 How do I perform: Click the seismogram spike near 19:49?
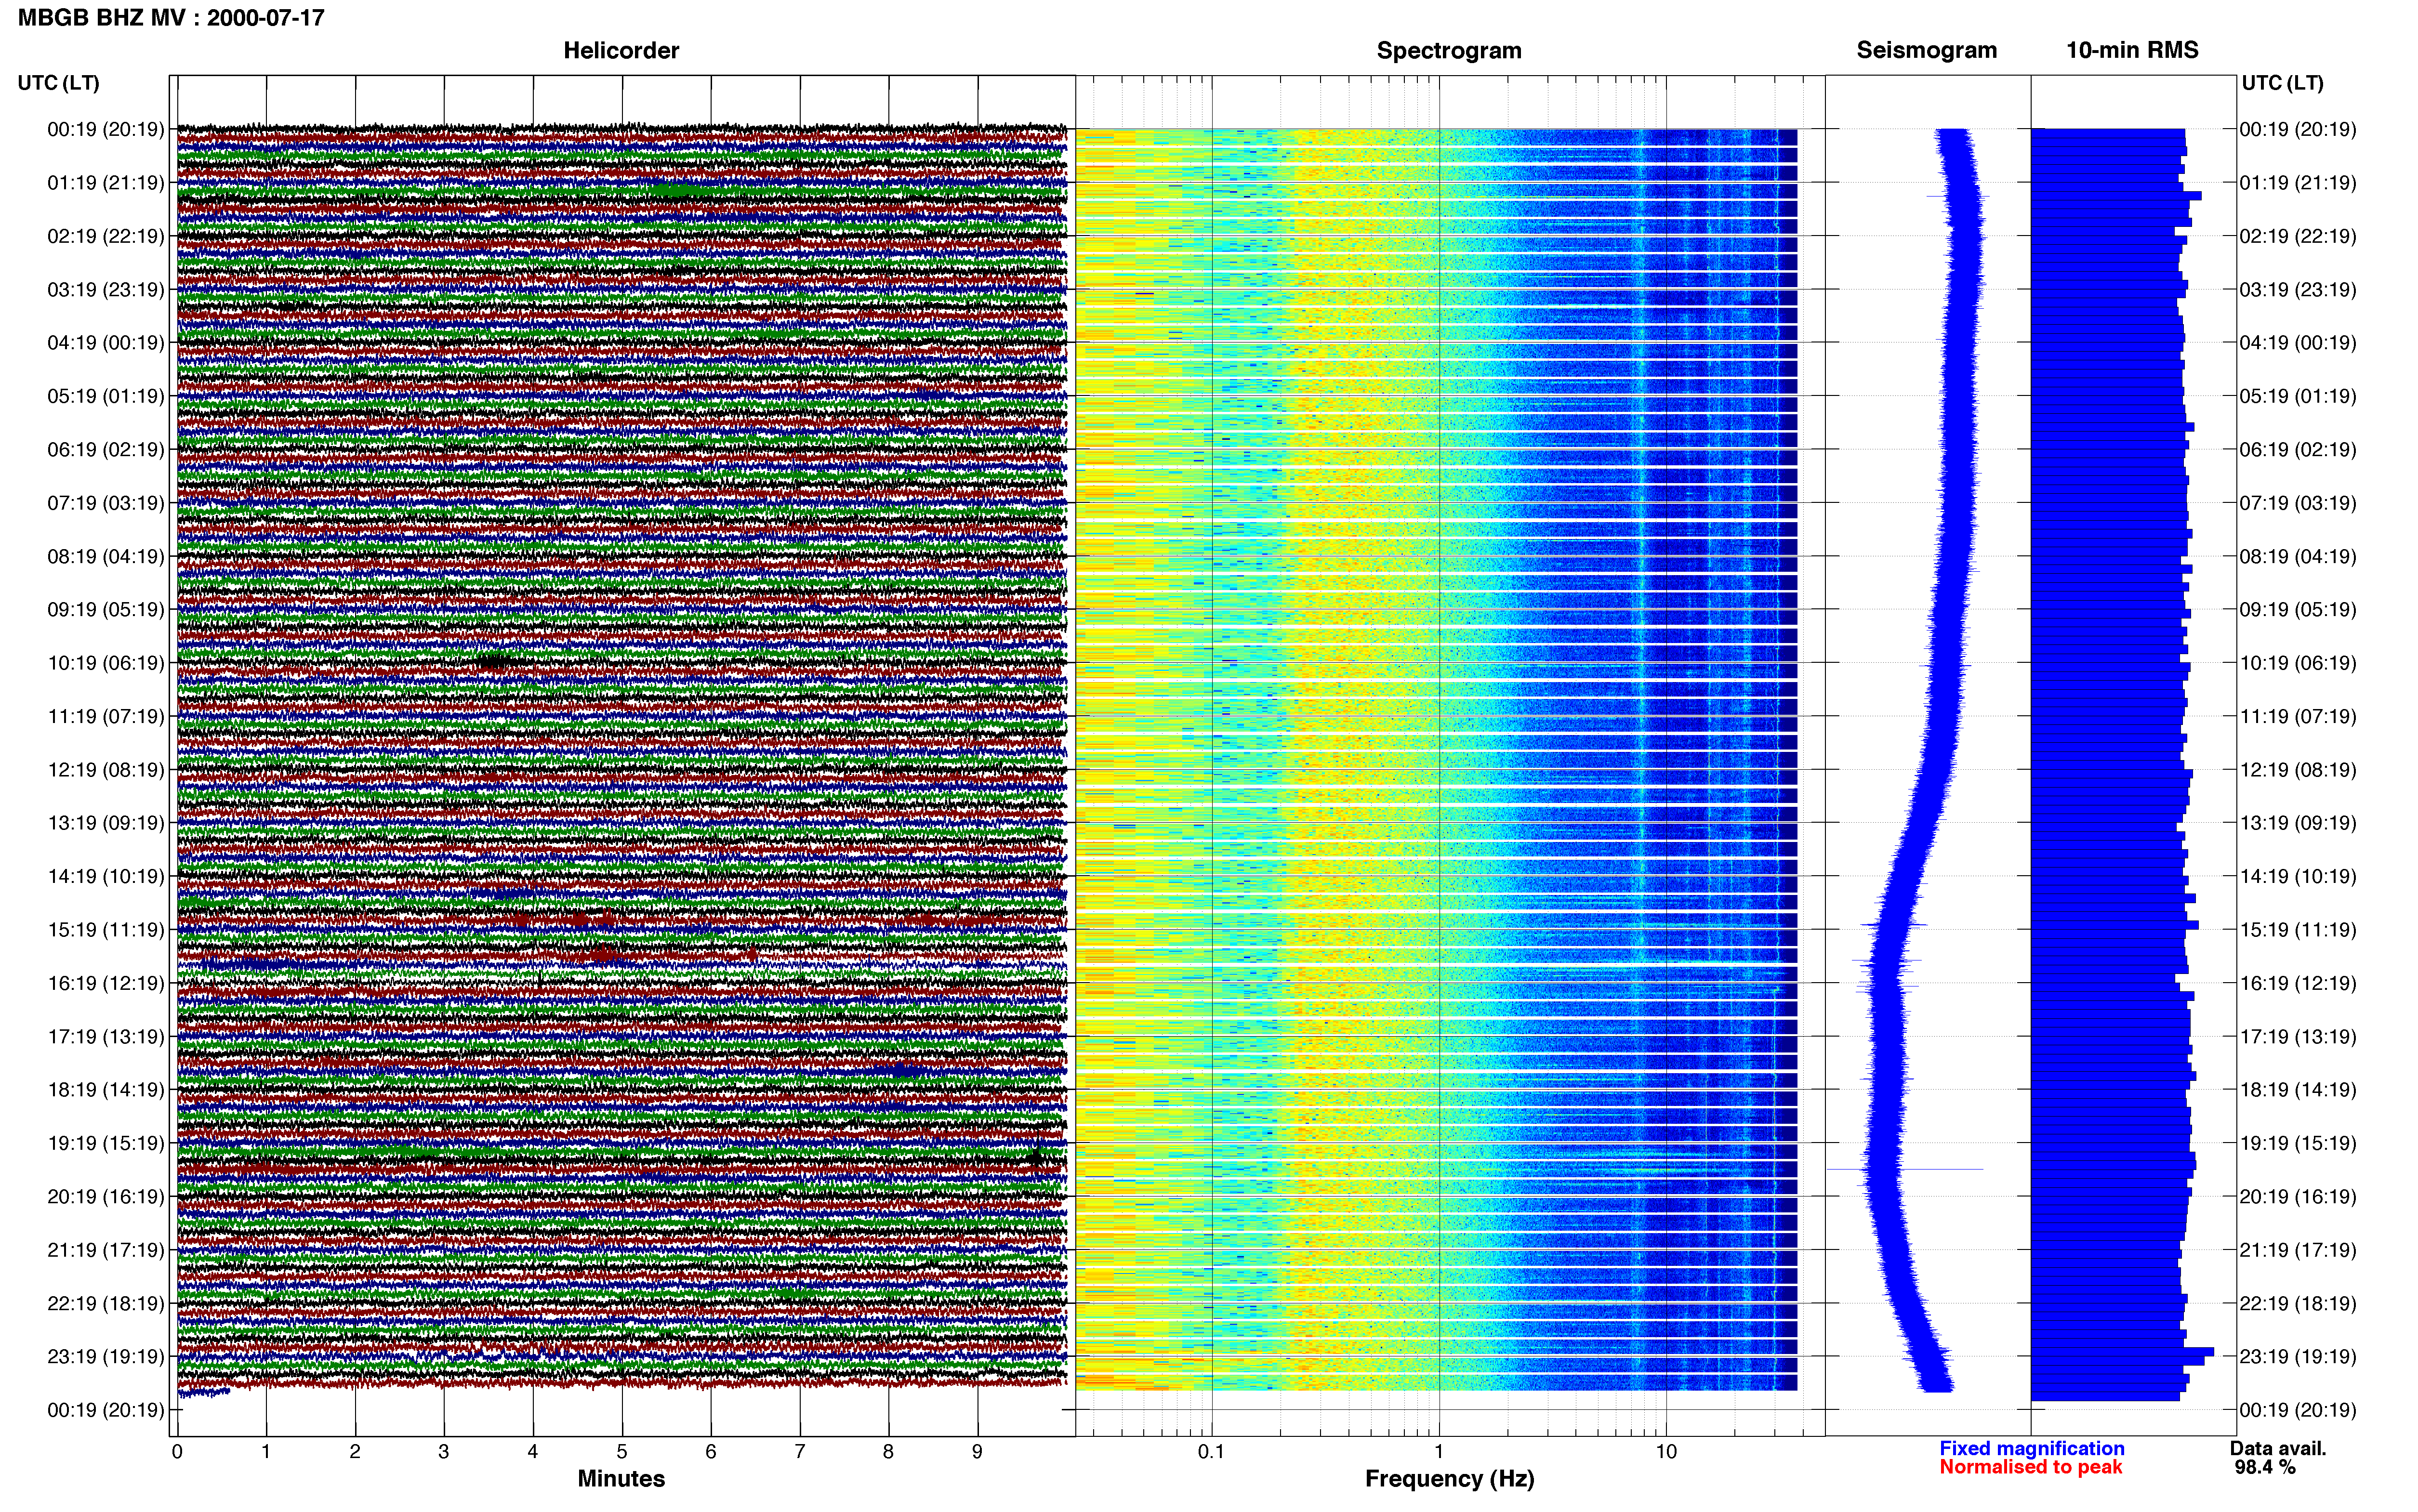[1905, 1169]
